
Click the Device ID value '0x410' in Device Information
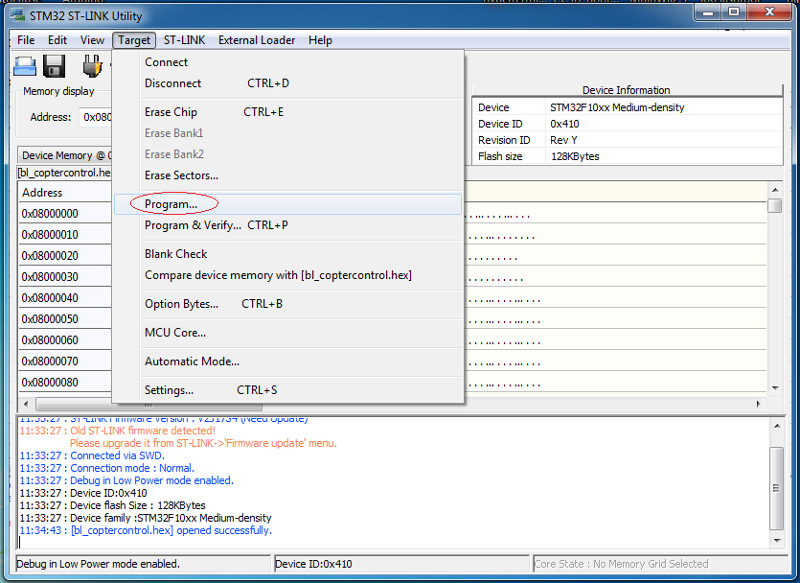point(565,124)
